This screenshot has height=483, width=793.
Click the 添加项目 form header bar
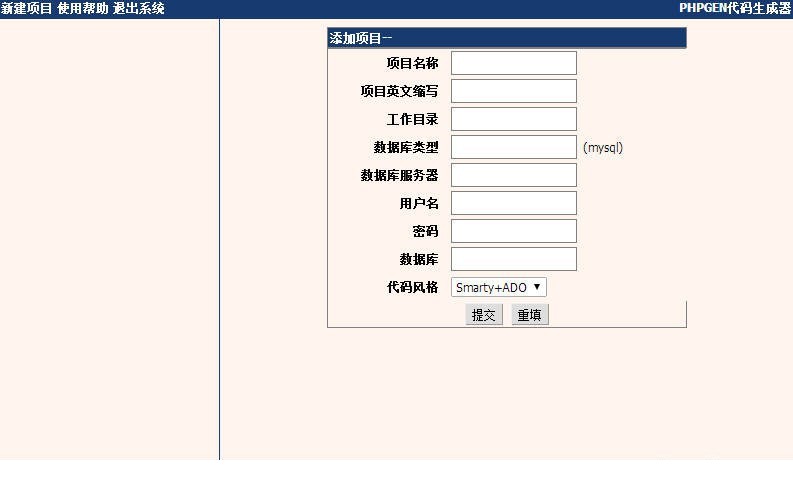coord(506,38)
